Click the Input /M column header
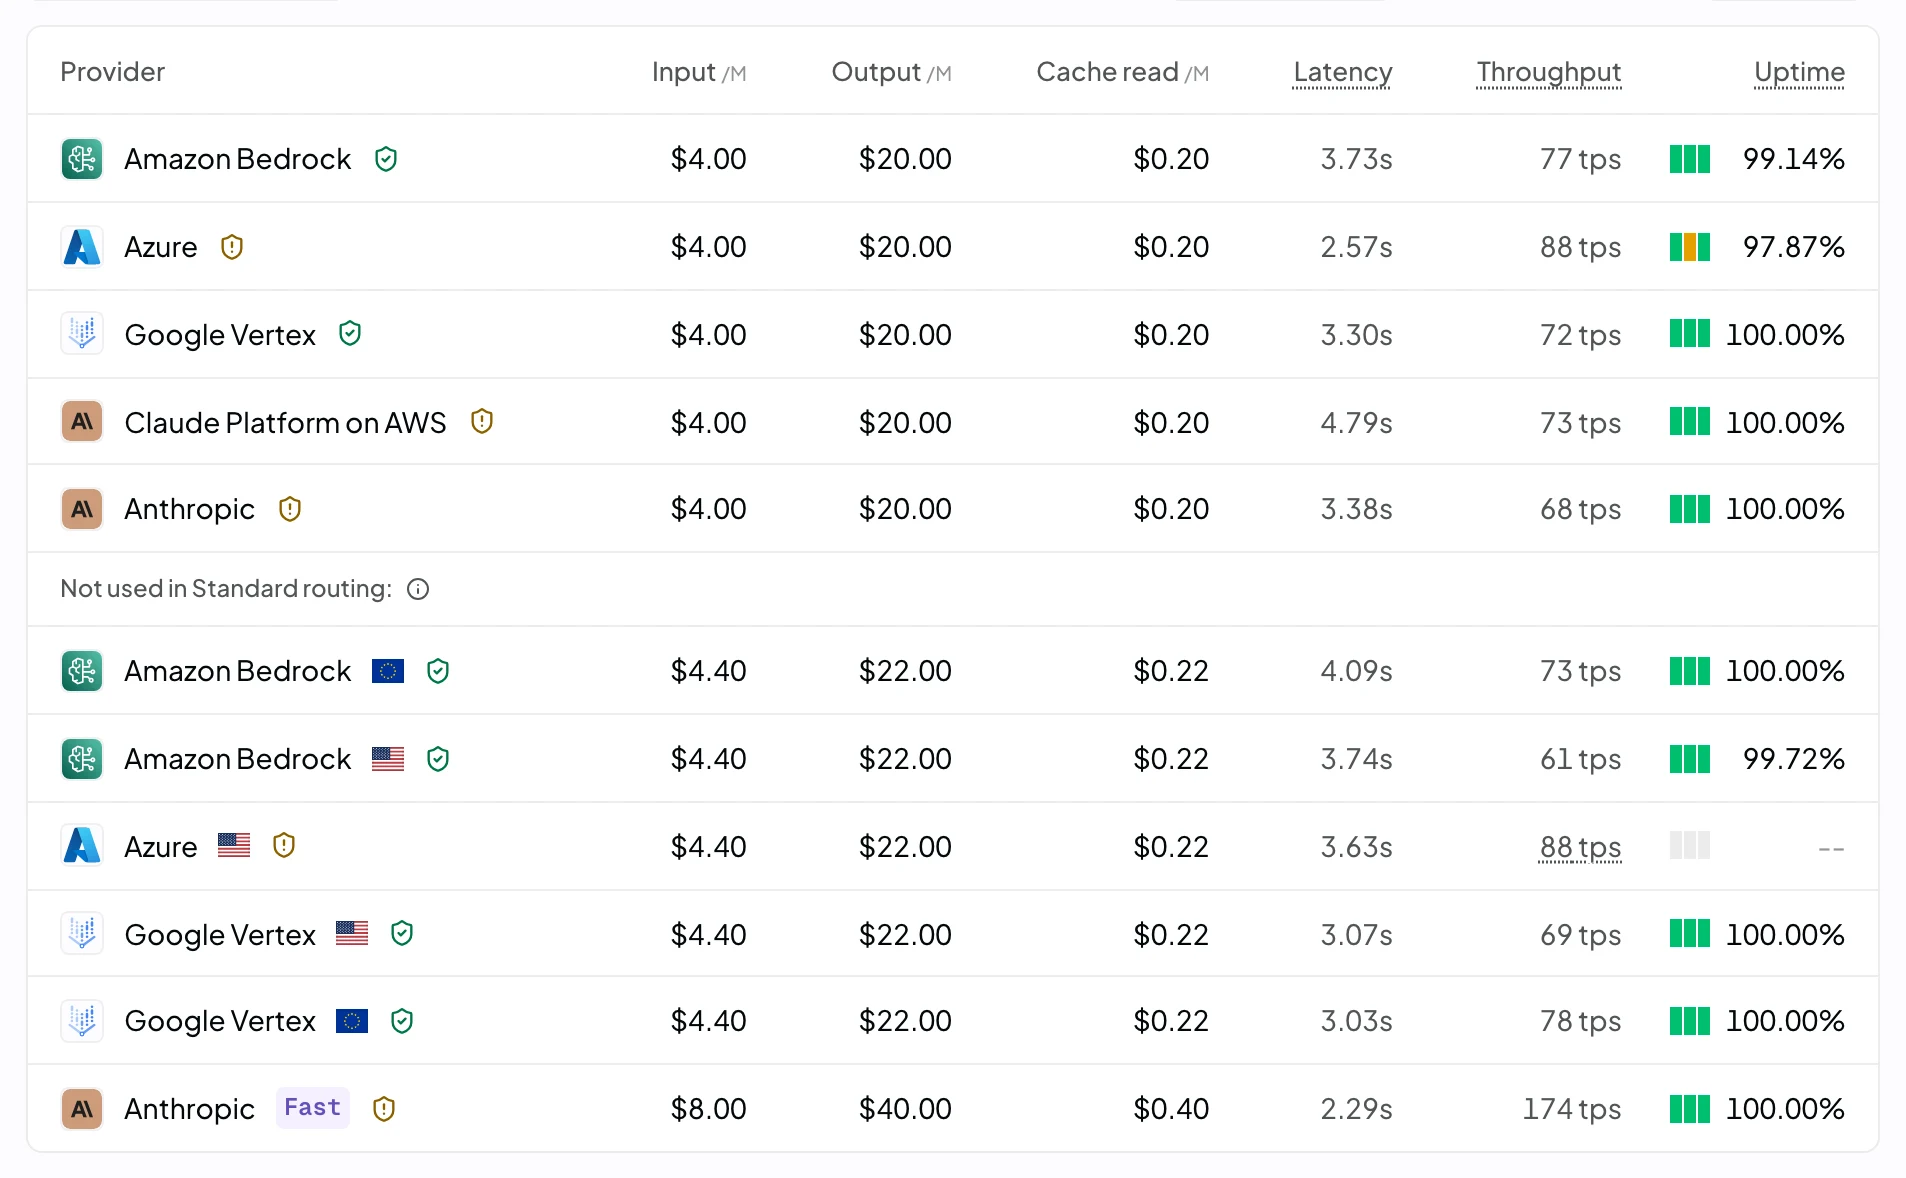Viewport: 1906px width, 1178px height. pos(699,72)
